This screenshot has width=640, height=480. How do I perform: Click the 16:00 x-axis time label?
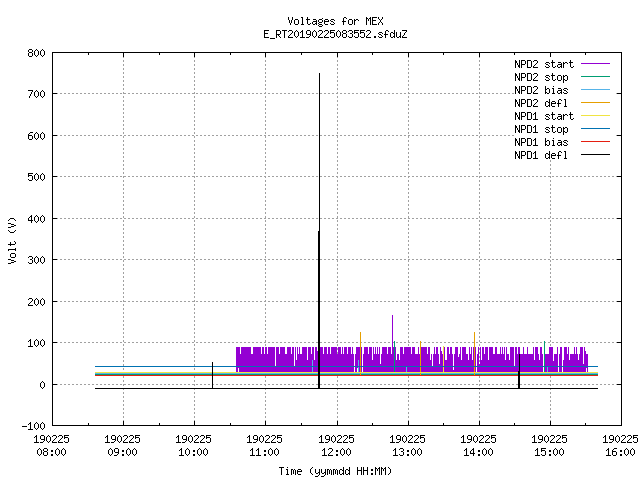620,452
